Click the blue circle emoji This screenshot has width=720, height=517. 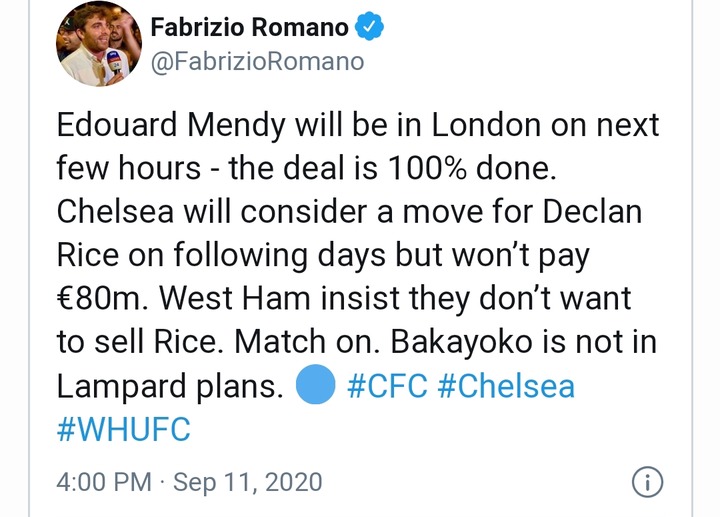tap(315, 386)
